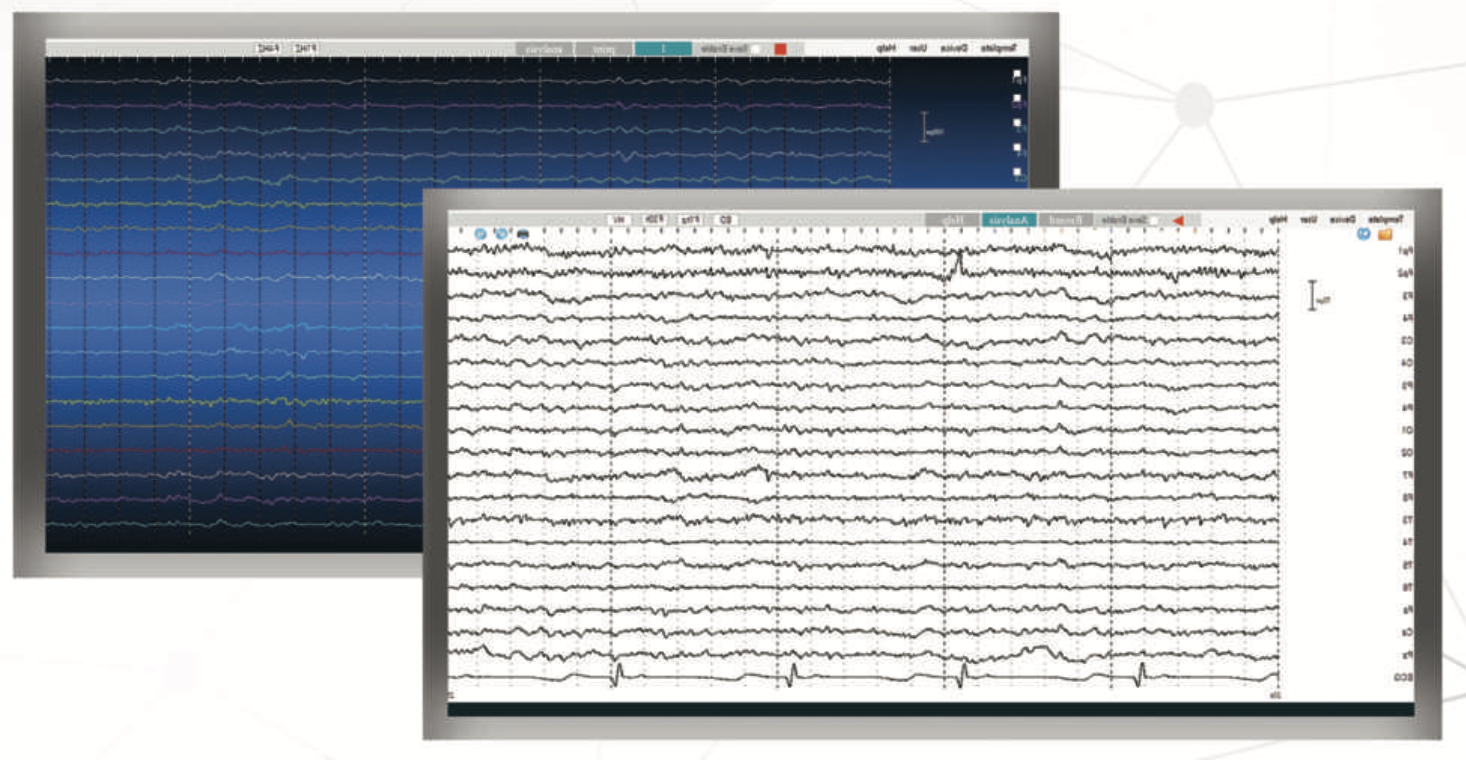
Task: Toggle Save Enable checkbox in the blue window
Action: point(755,48)
